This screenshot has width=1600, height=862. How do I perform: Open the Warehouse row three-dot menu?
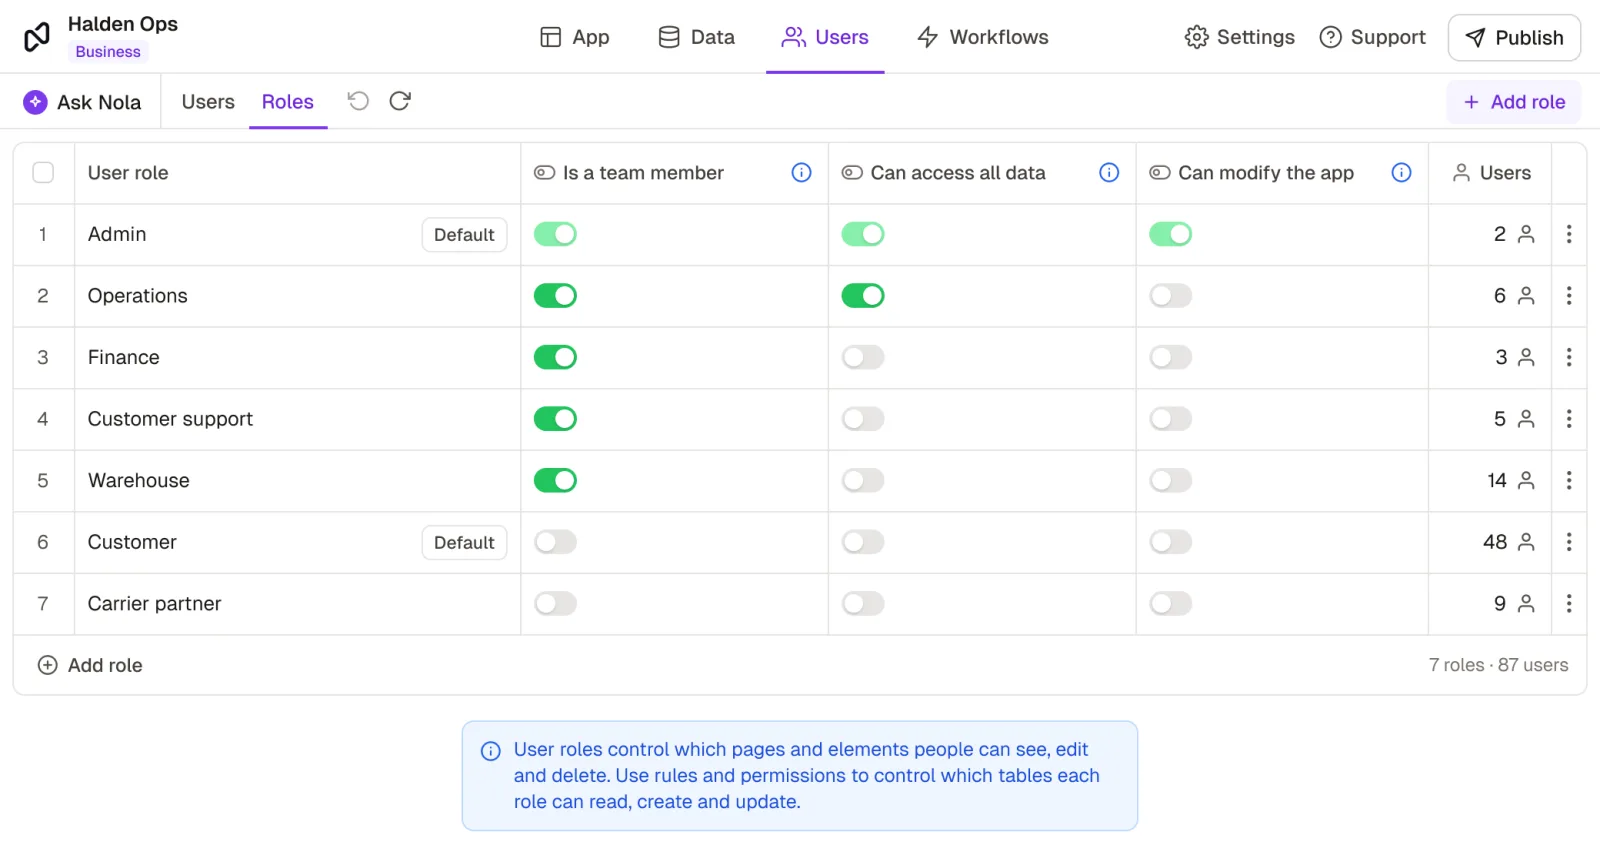point(1569,480)
